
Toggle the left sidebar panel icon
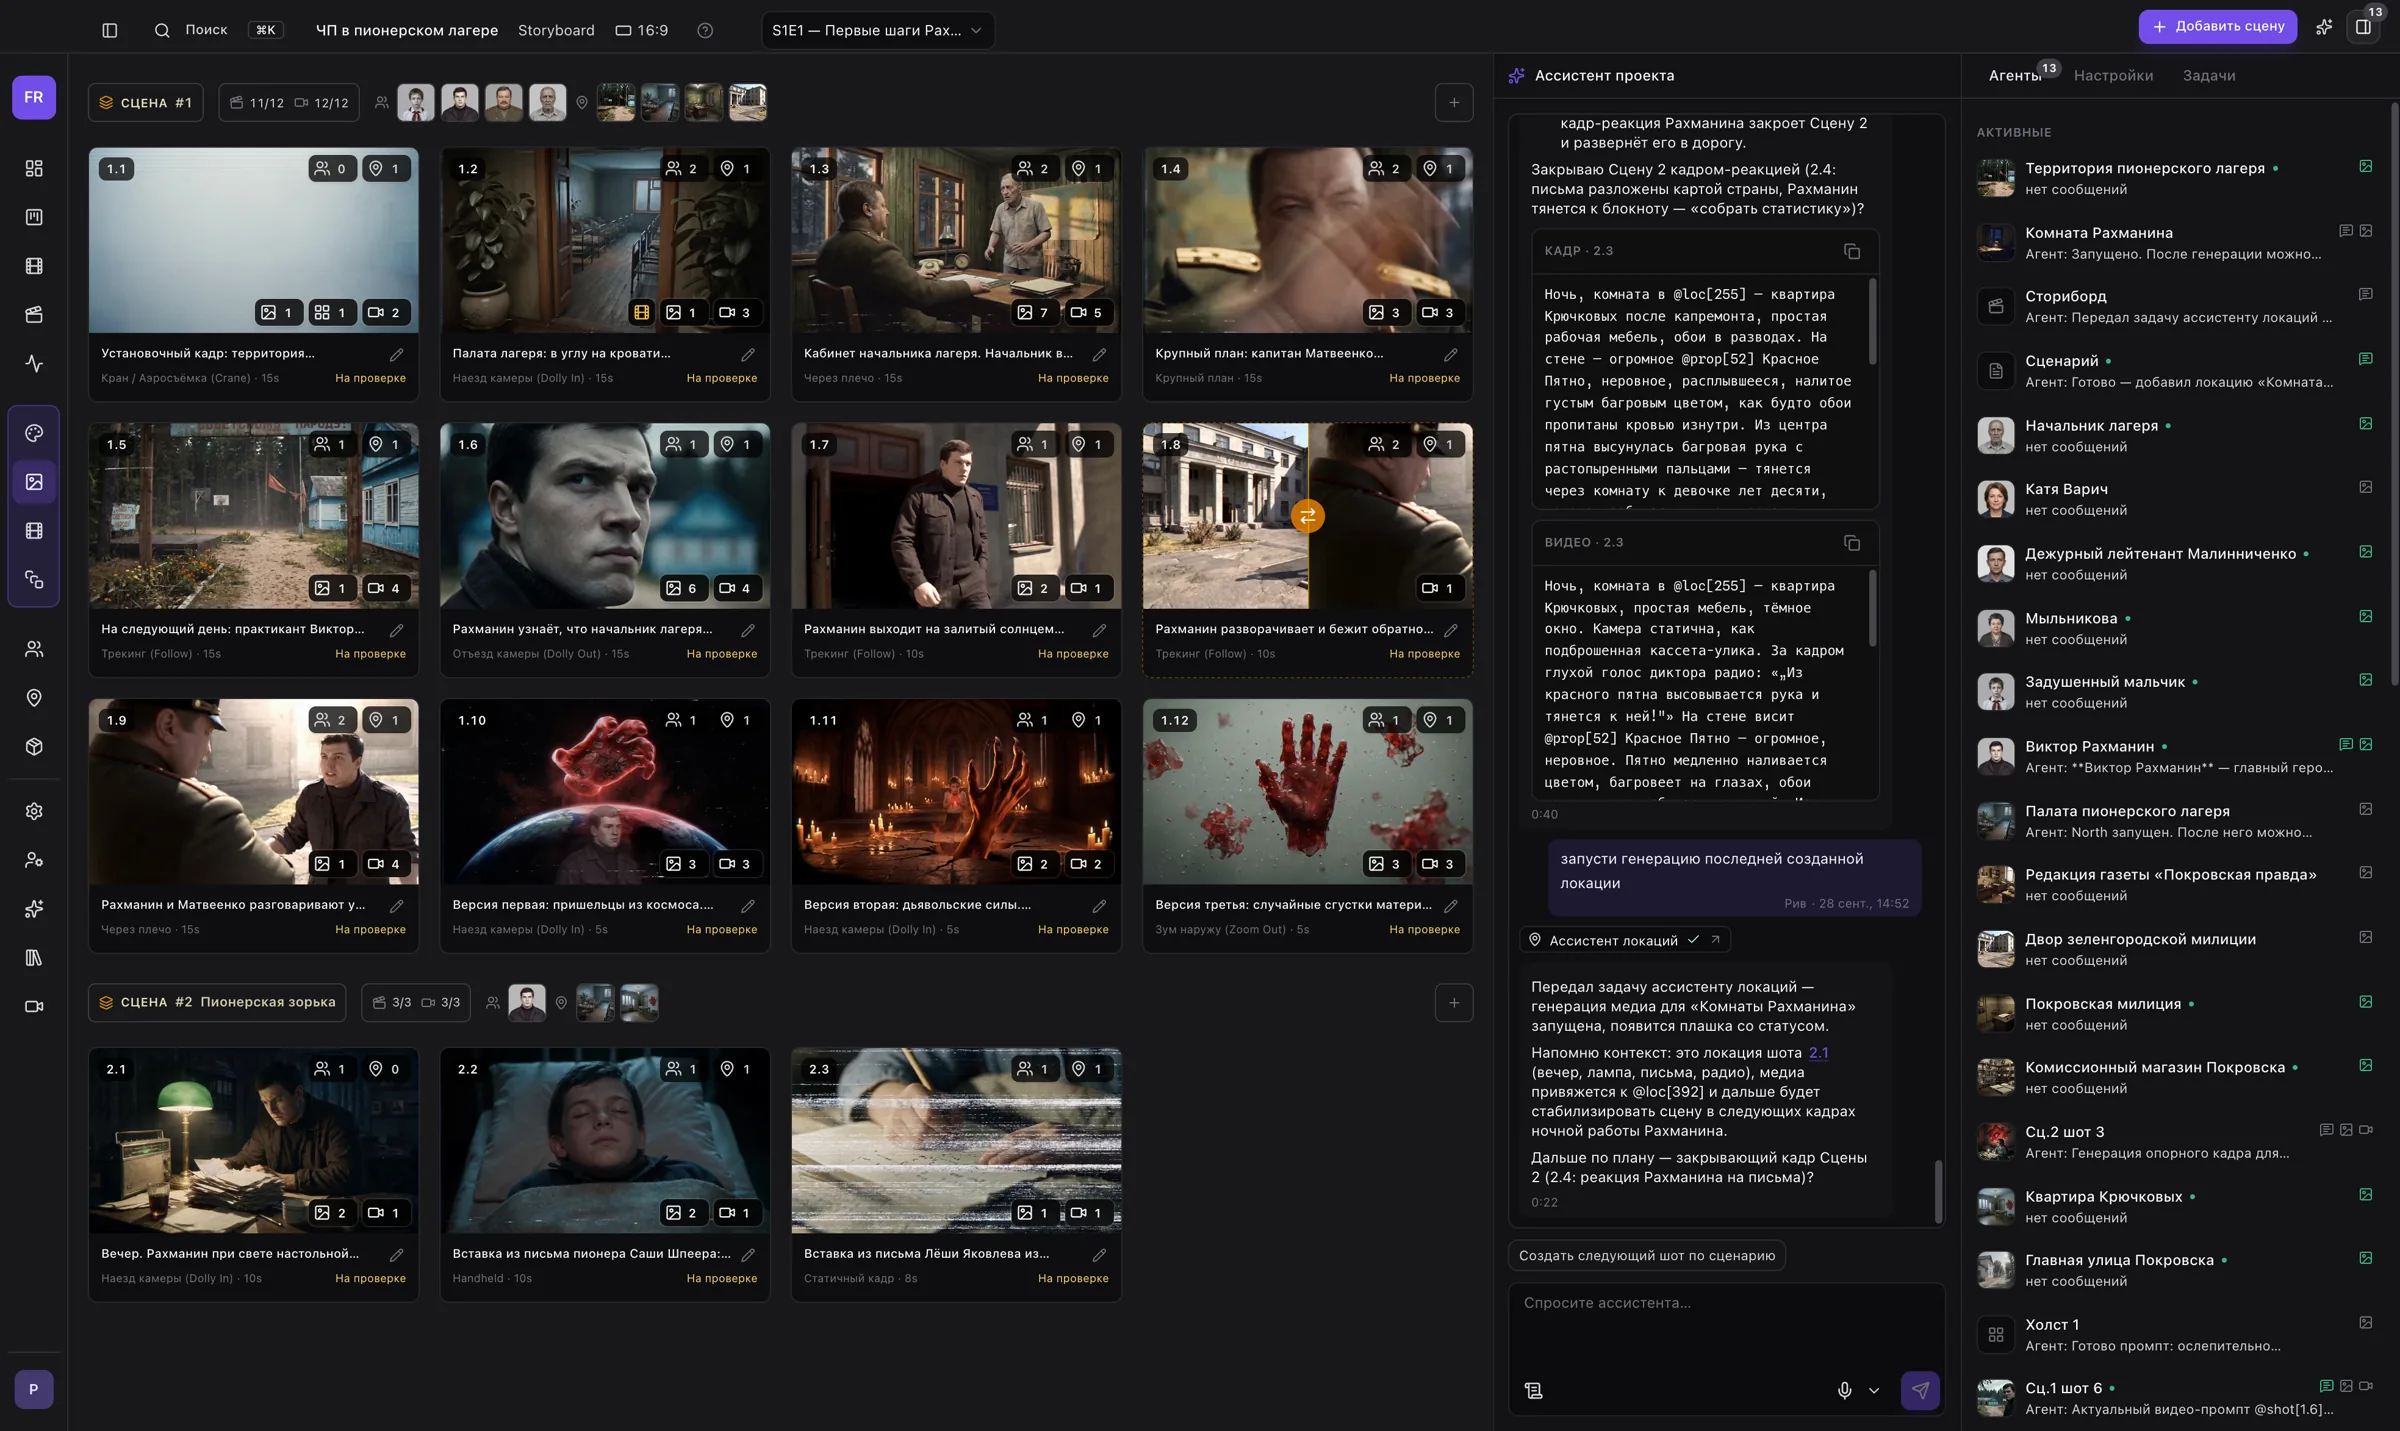coord(110,30)
